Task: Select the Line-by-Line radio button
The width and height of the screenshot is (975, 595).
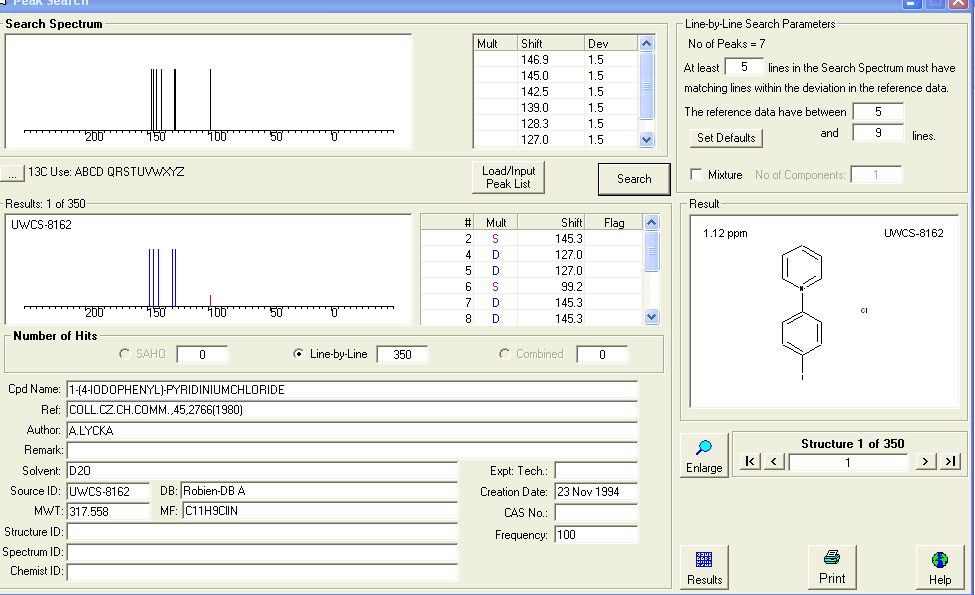Action: (296, 353)
